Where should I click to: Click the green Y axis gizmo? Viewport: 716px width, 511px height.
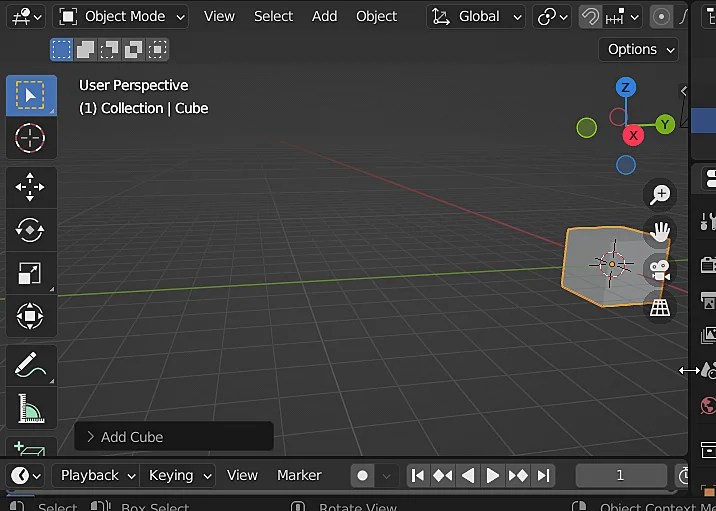click(665, 124)
